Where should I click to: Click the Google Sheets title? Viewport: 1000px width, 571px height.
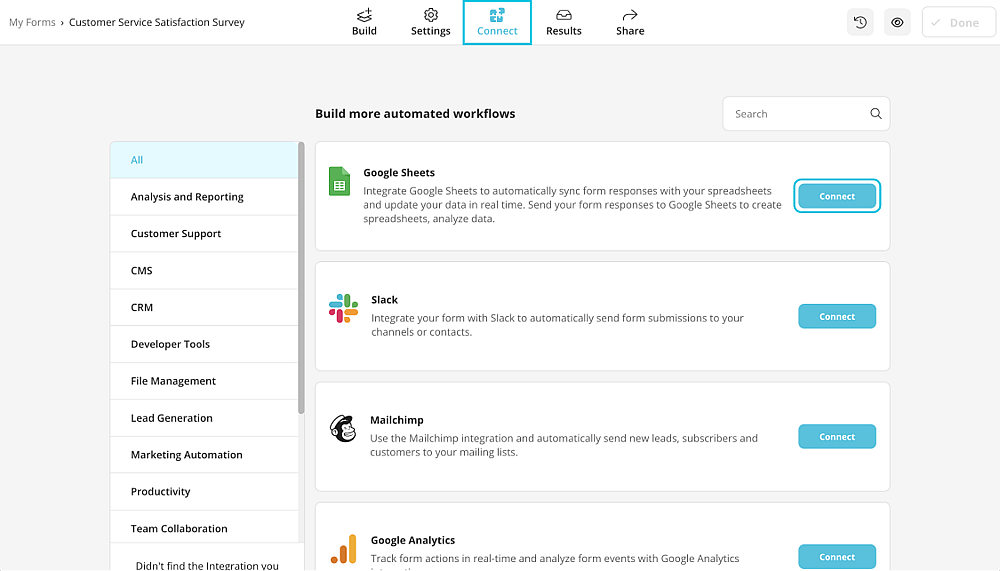(x=399, y=173)
